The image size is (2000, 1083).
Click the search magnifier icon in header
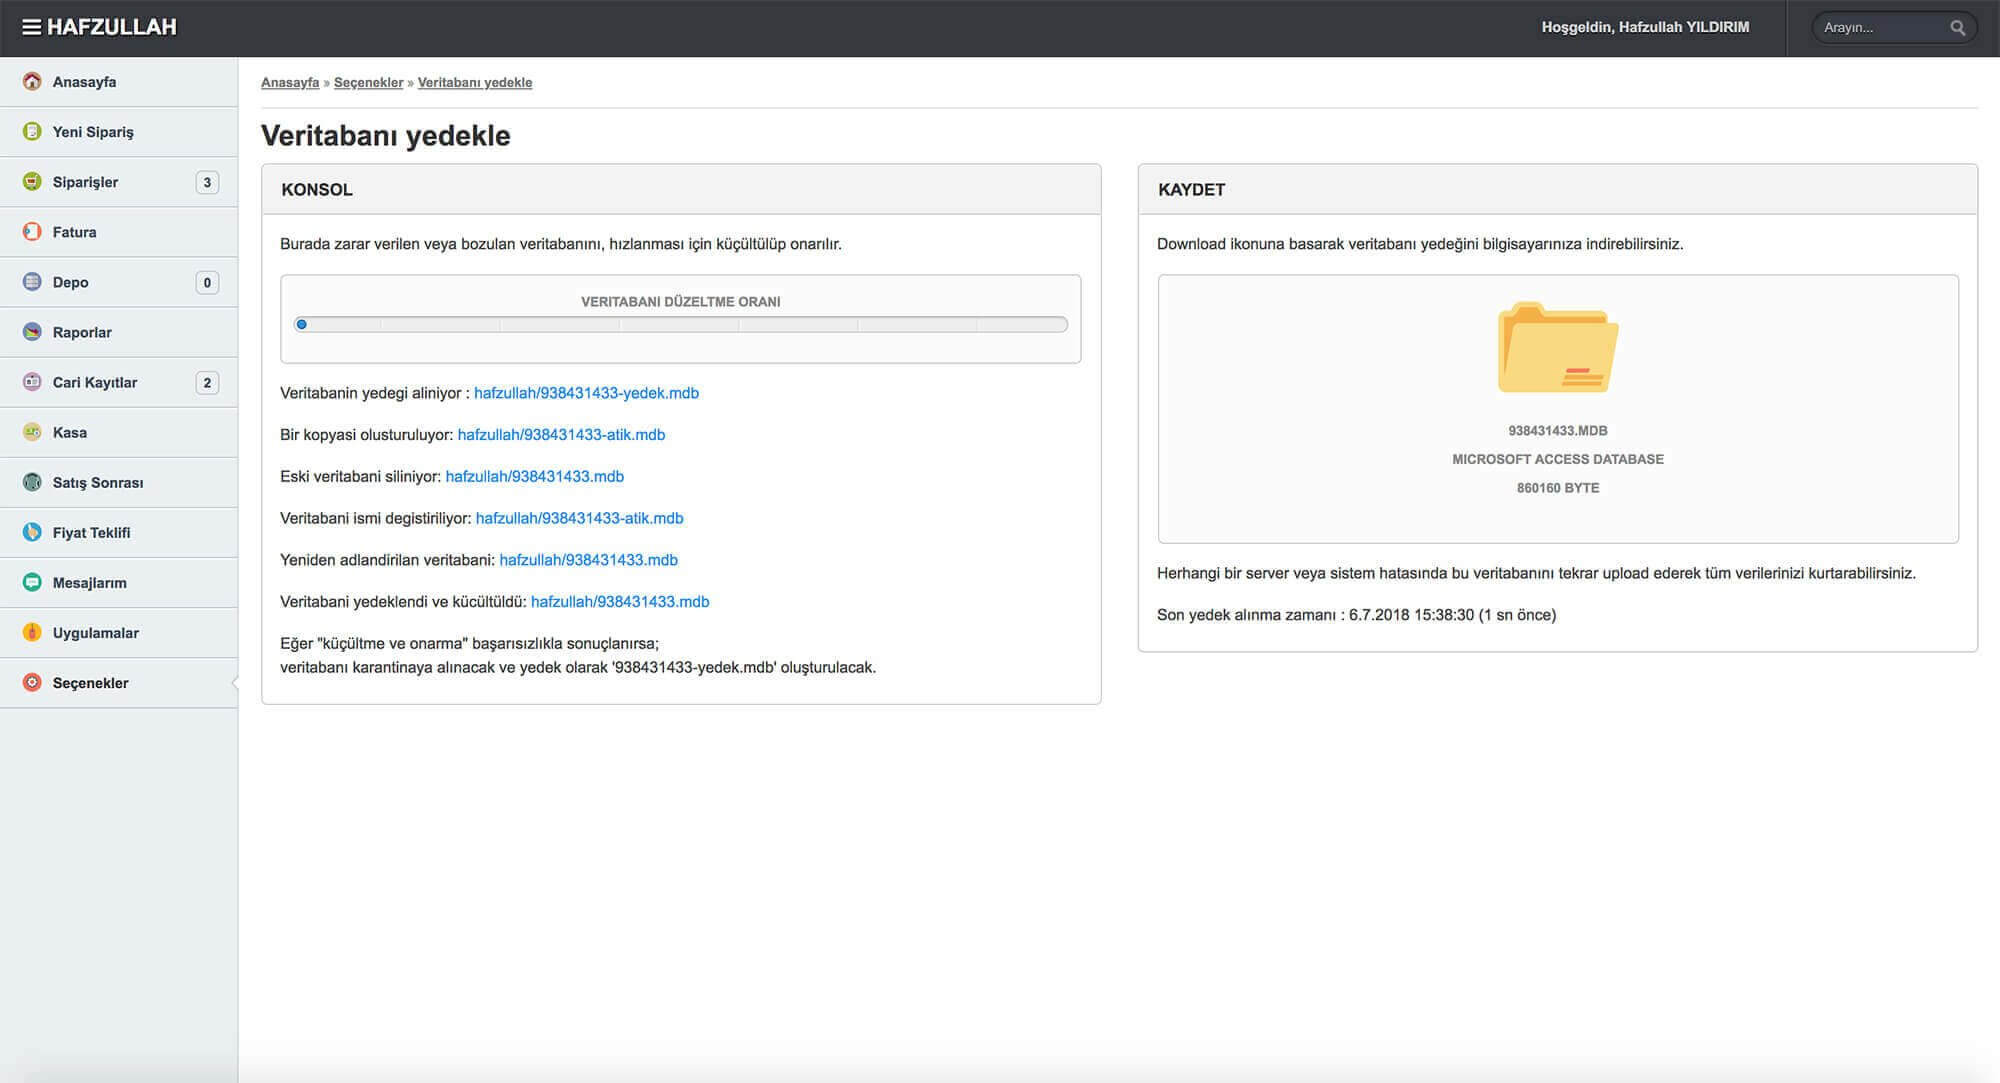click(1957, 28)
